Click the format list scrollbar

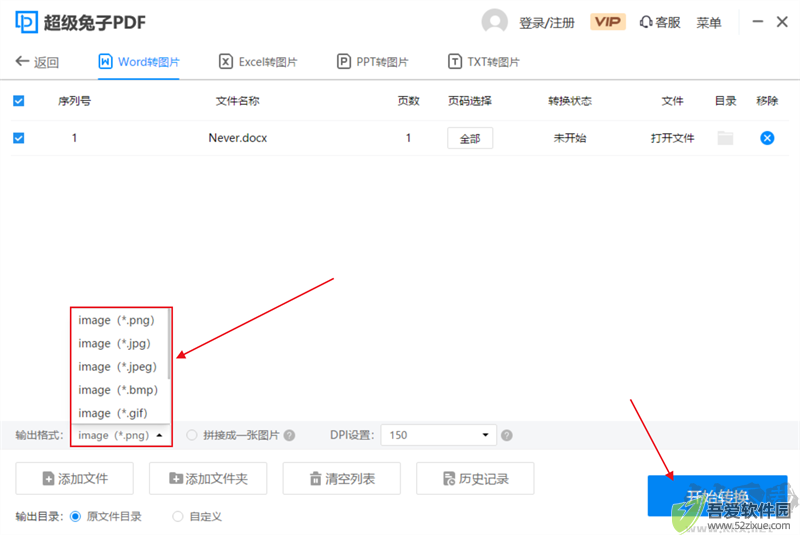coord(168,344)
